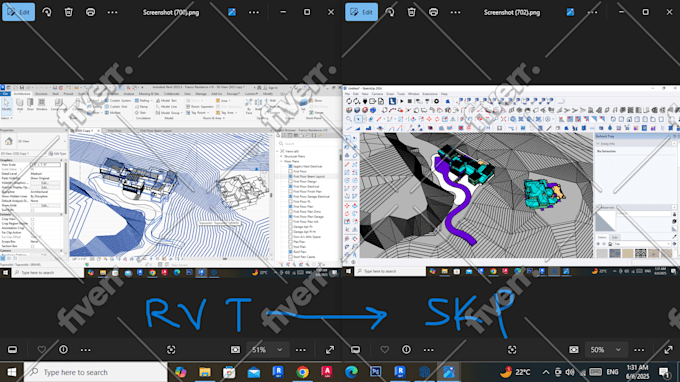Open bottom-left ellipsis menu in Screenshot (702) window
This screenshot has width=680, height=382.
(x=428, y=350)
